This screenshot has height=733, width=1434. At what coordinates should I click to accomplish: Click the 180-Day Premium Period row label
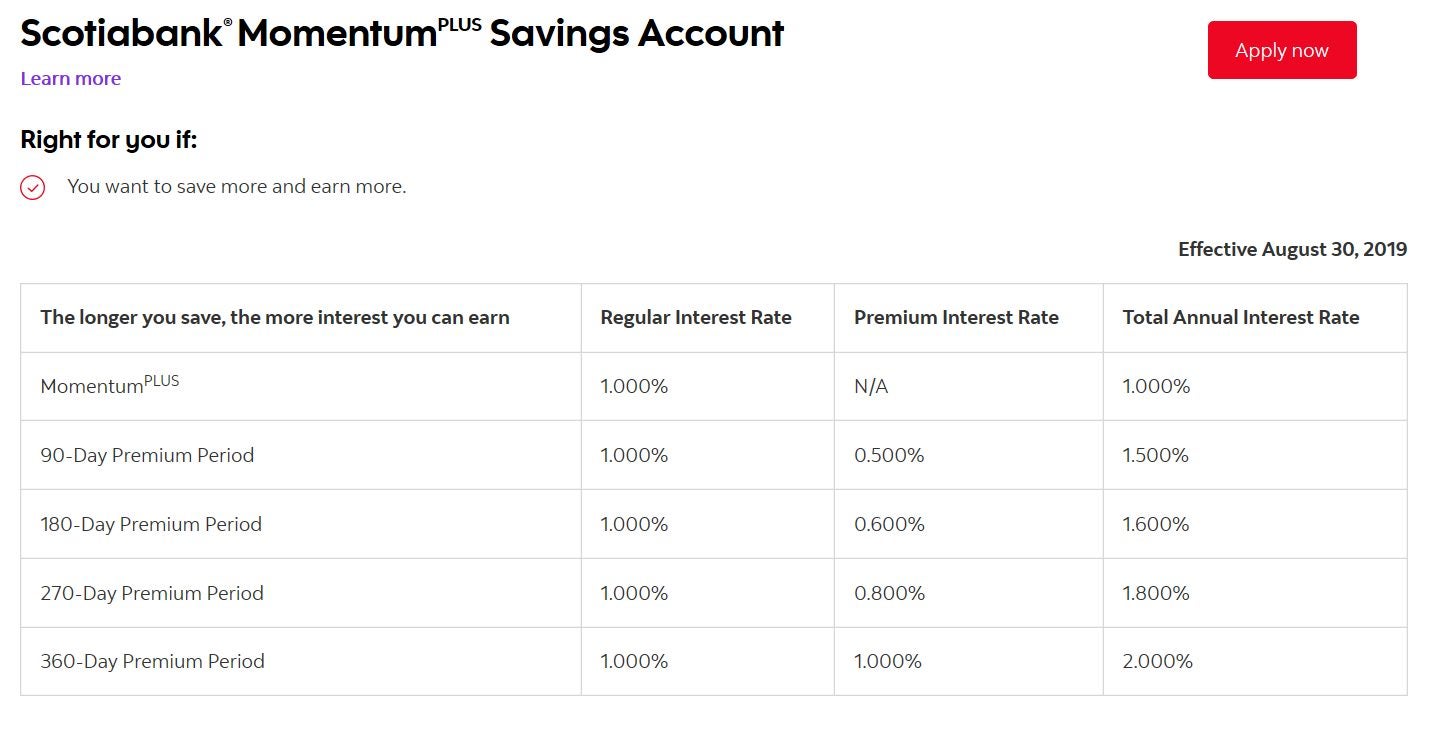pyautogui.click(x=151, y=524)
